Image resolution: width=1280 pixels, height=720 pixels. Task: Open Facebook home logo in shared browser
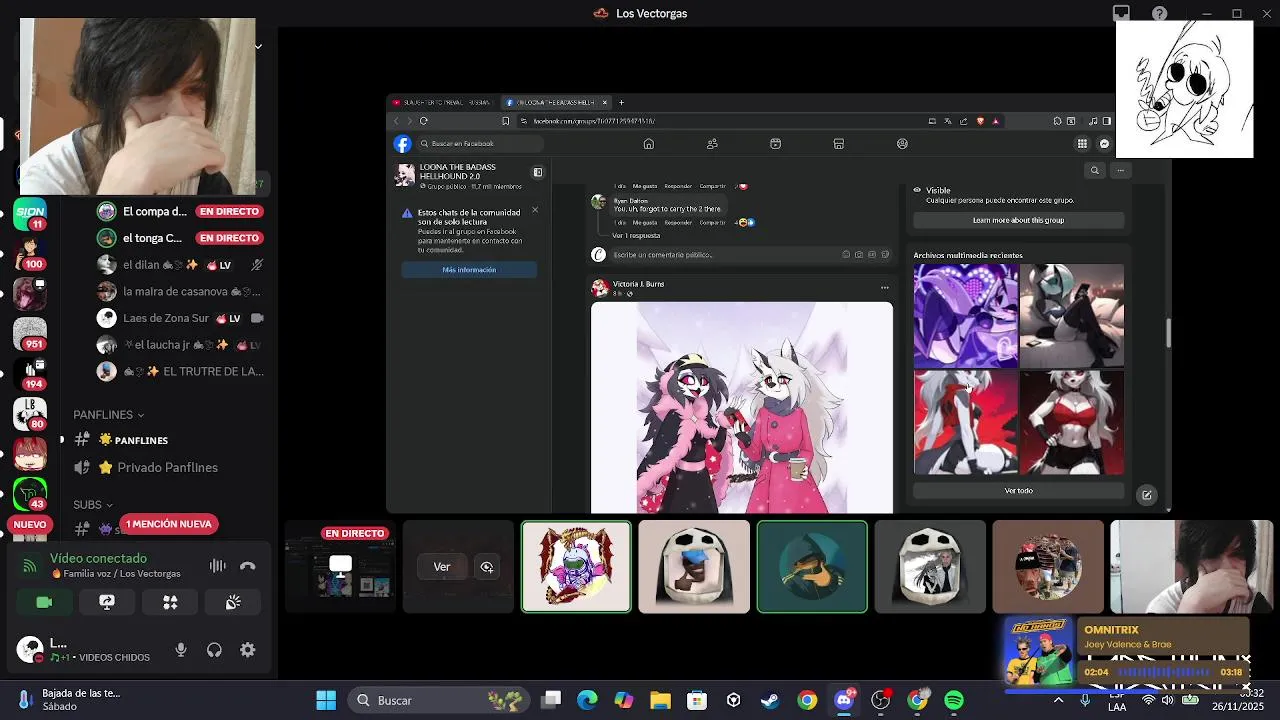402,144
